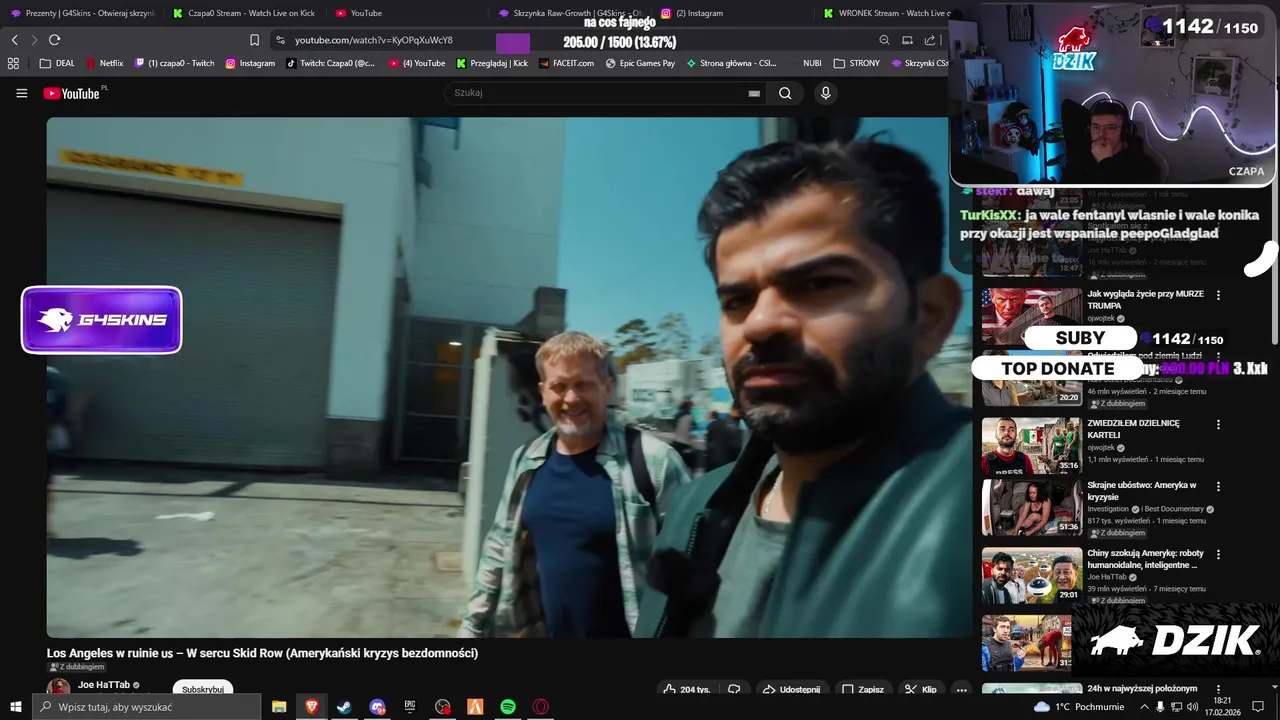Open ZWIEDZIŁEM DZIELNICĘ KARTELI thumbnail
1280x720 pixels.
tap(1032, 445)
